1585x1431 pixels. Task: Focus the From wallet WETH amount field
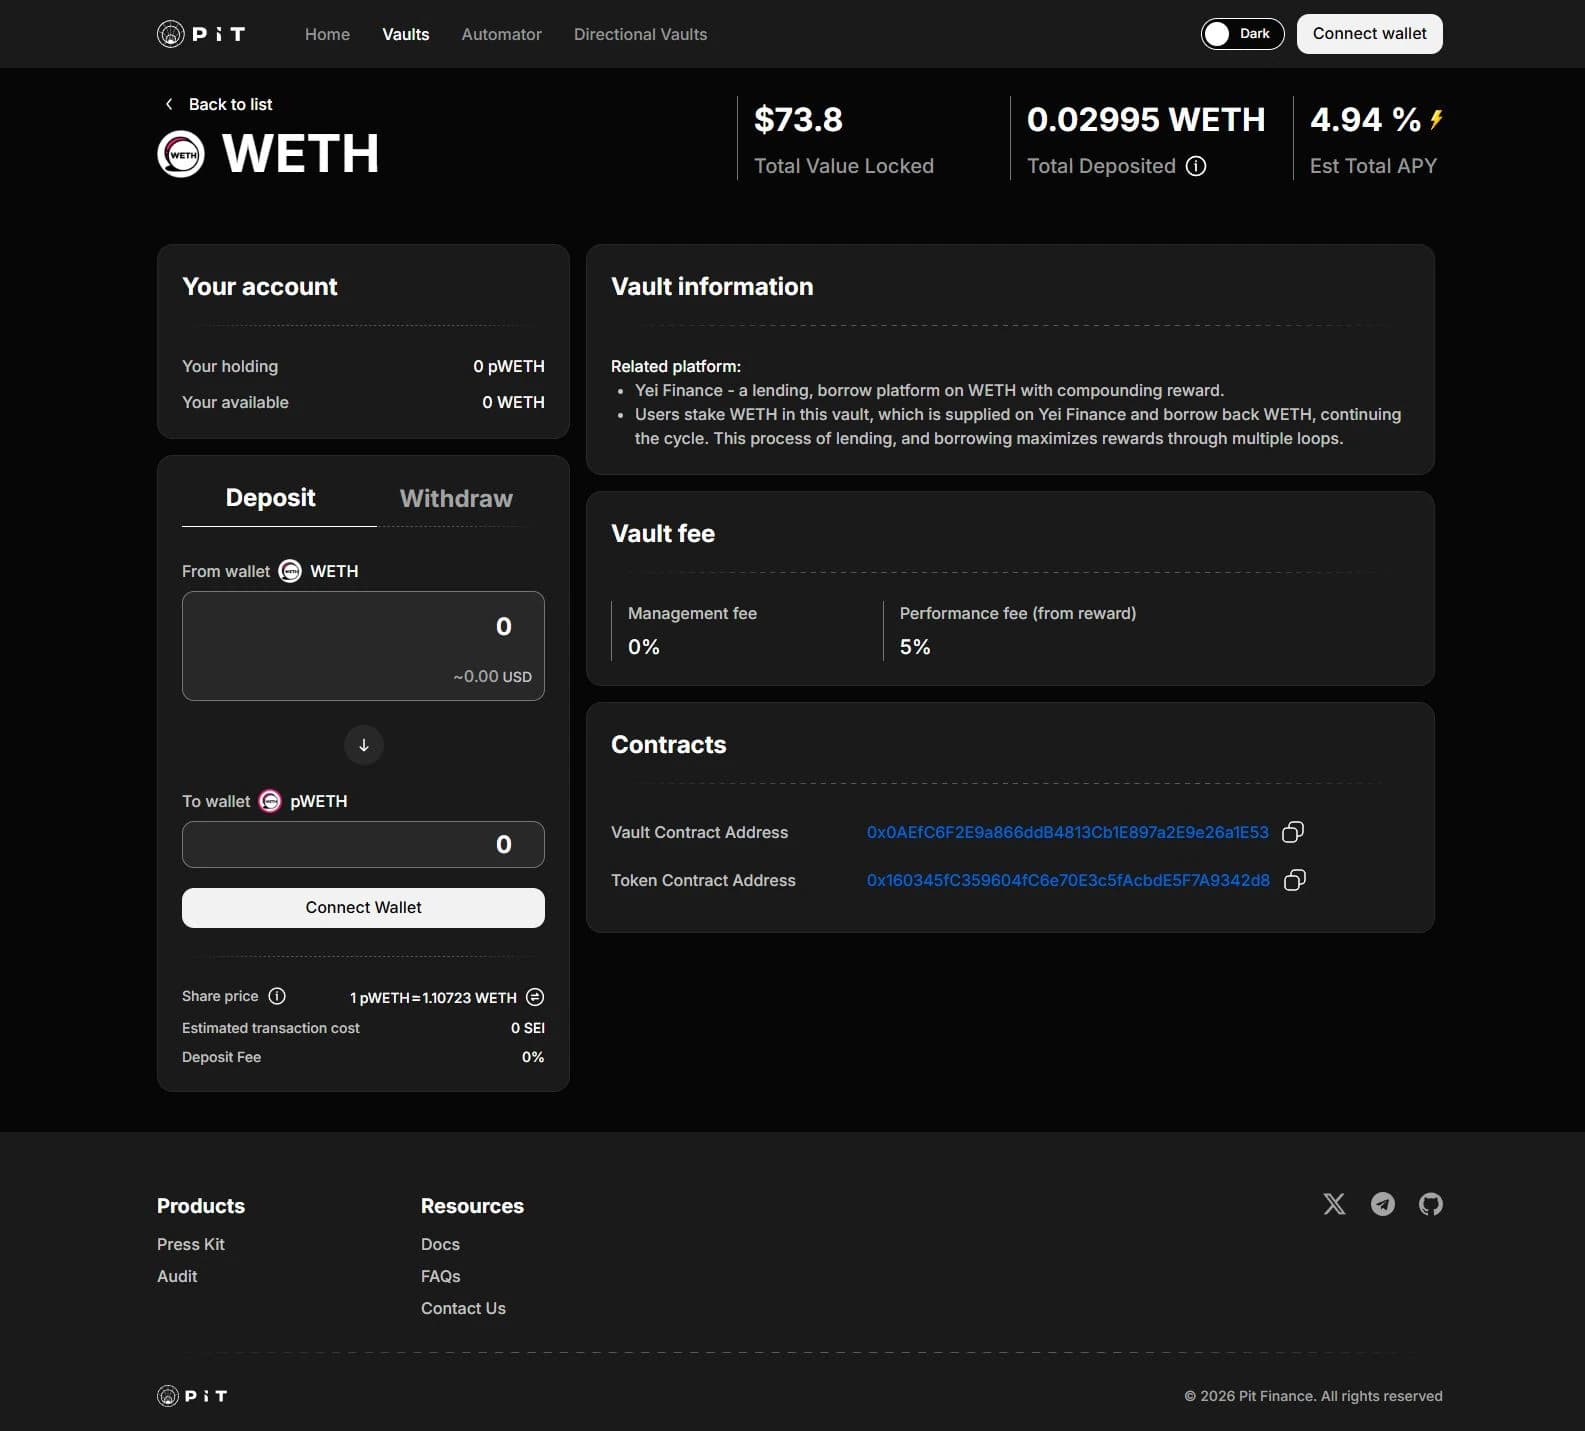(x=363, y=646)
